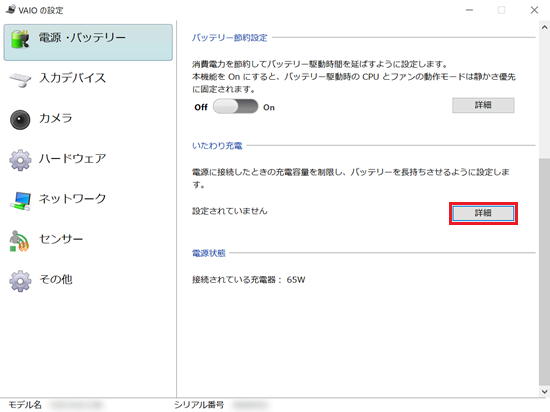This screenshot has width=550, height=412.
Task: Switch to the ハードウェア section
Action: (x=72, y=158)
